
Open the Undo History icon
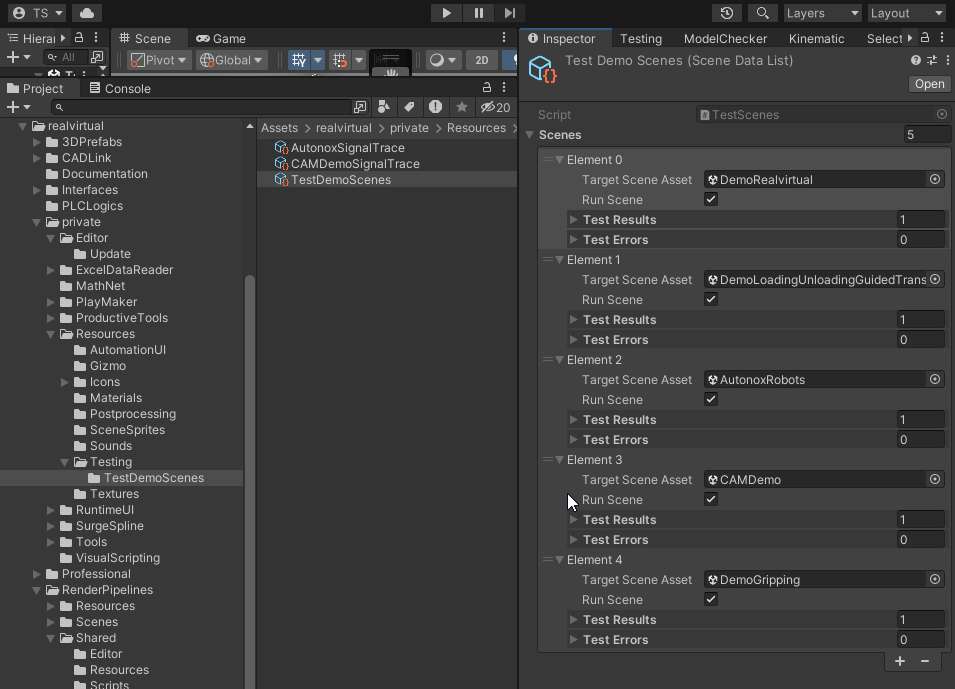[x=727, y=13]
